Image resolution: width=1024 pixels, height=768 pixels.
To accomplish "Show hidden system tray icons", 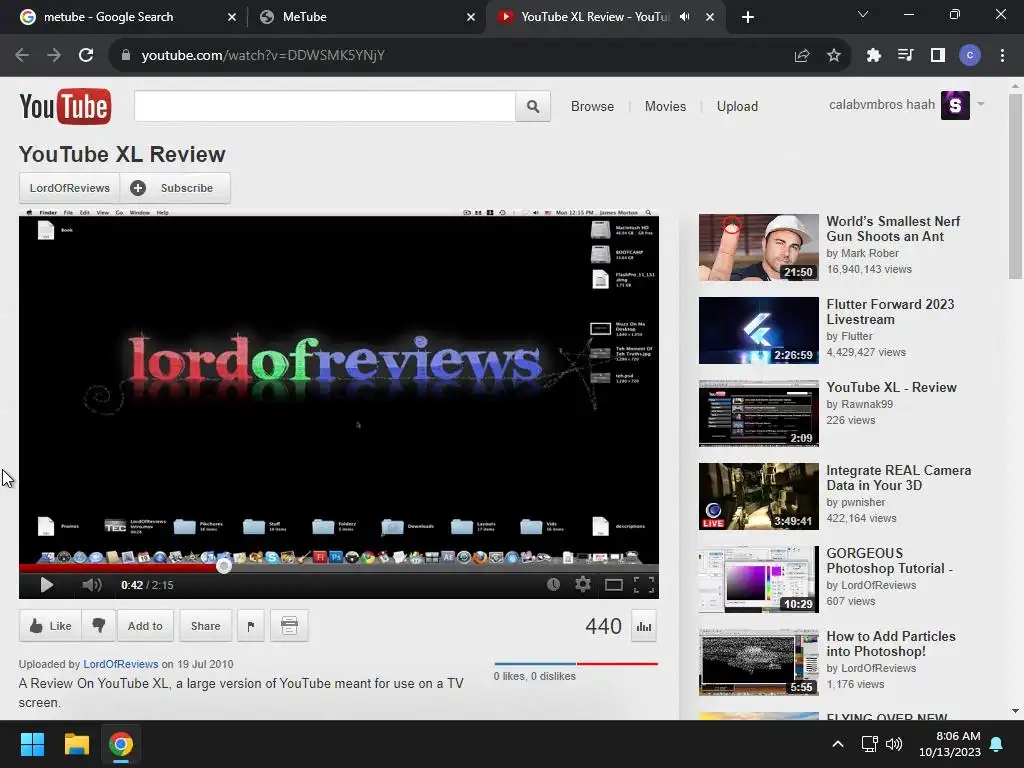I will [x=838, y=744].
